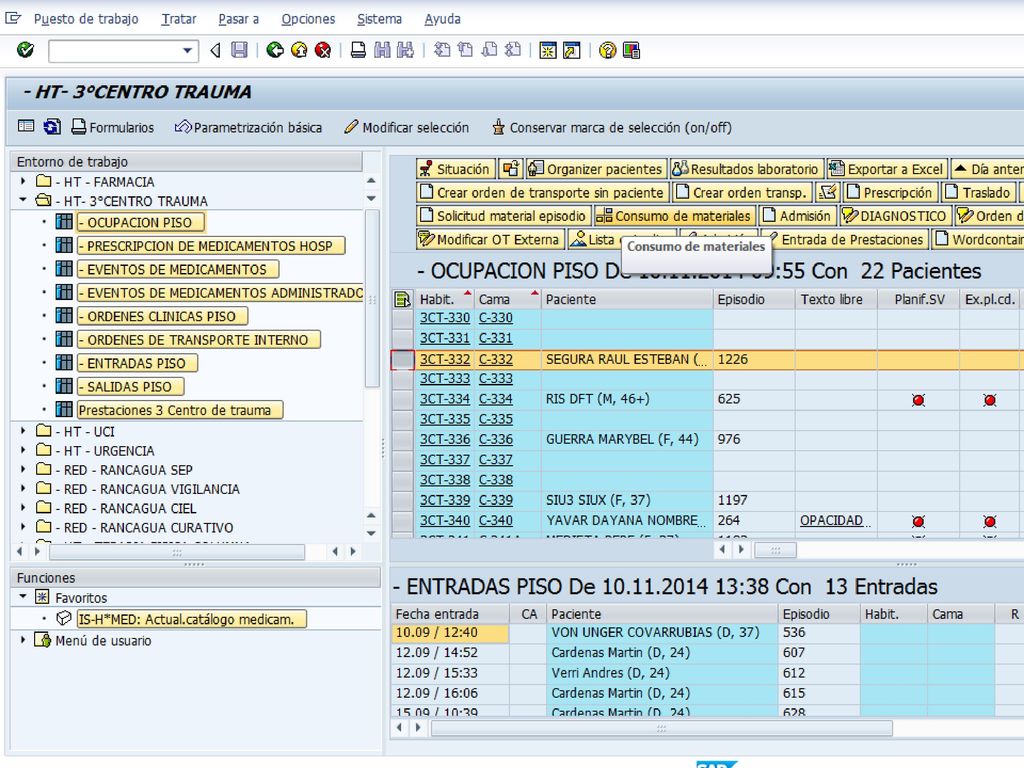Expand the RED - RANCAGUA SEP folder
Image resolution: width=1024 pixels, height=768 pixels.
coord(23,470)
